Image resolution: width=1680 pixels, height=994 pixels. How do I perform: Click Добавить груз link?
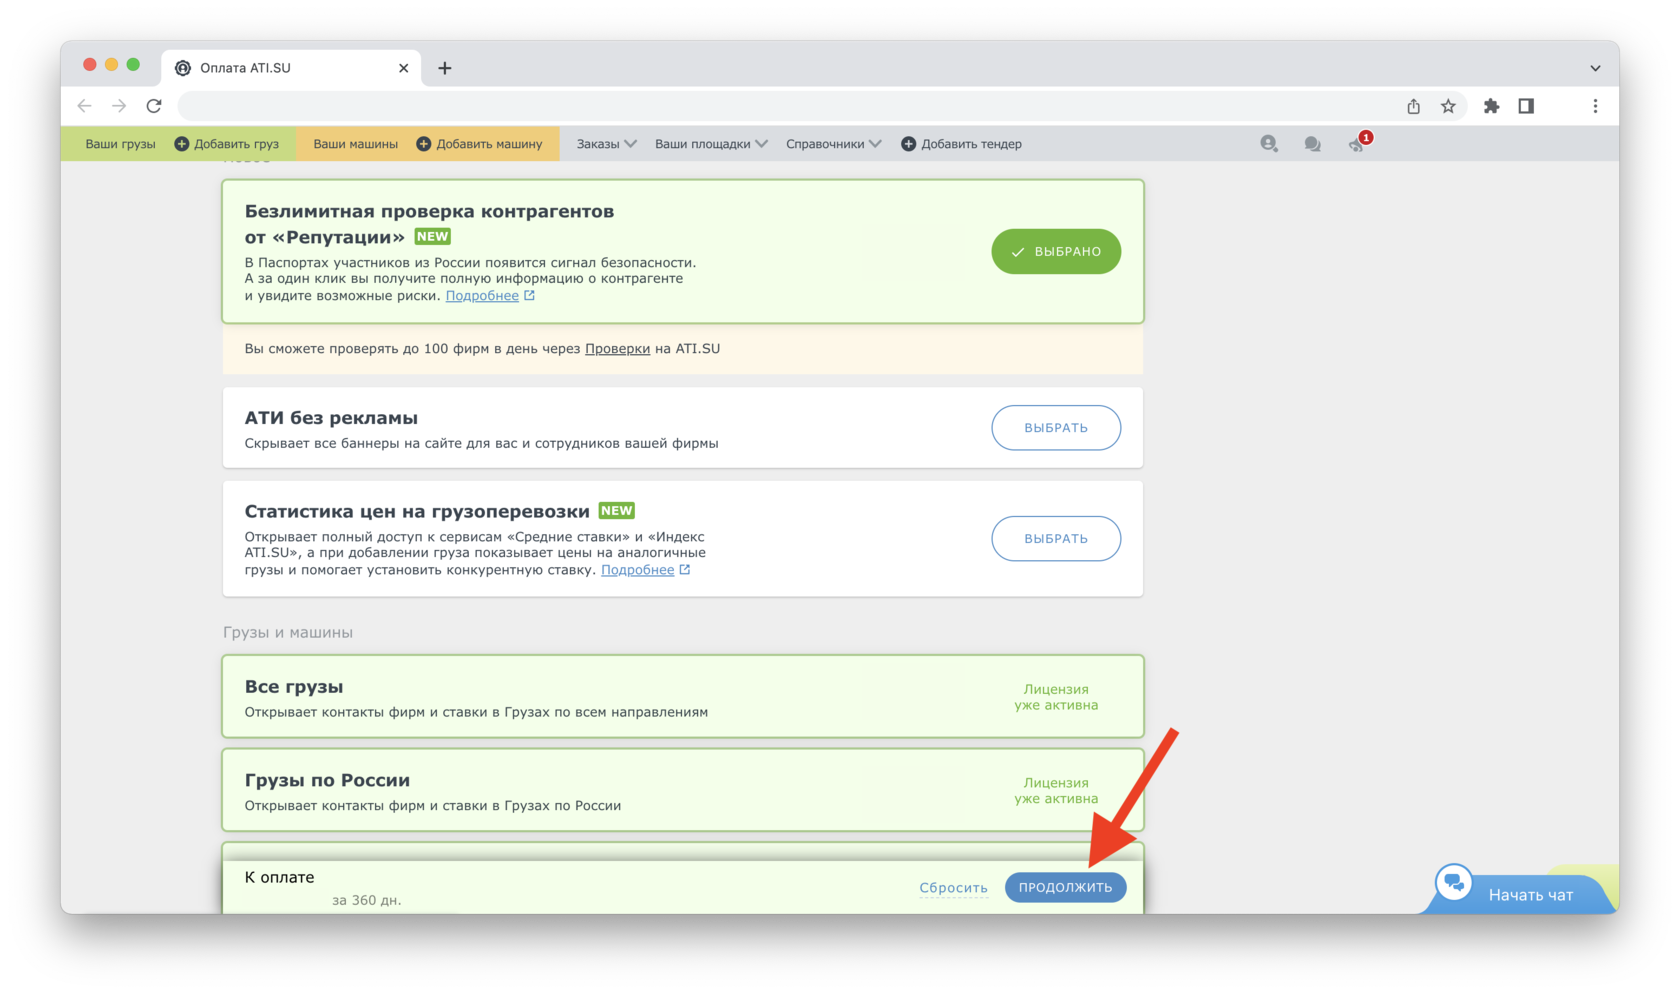click(236, 144)
